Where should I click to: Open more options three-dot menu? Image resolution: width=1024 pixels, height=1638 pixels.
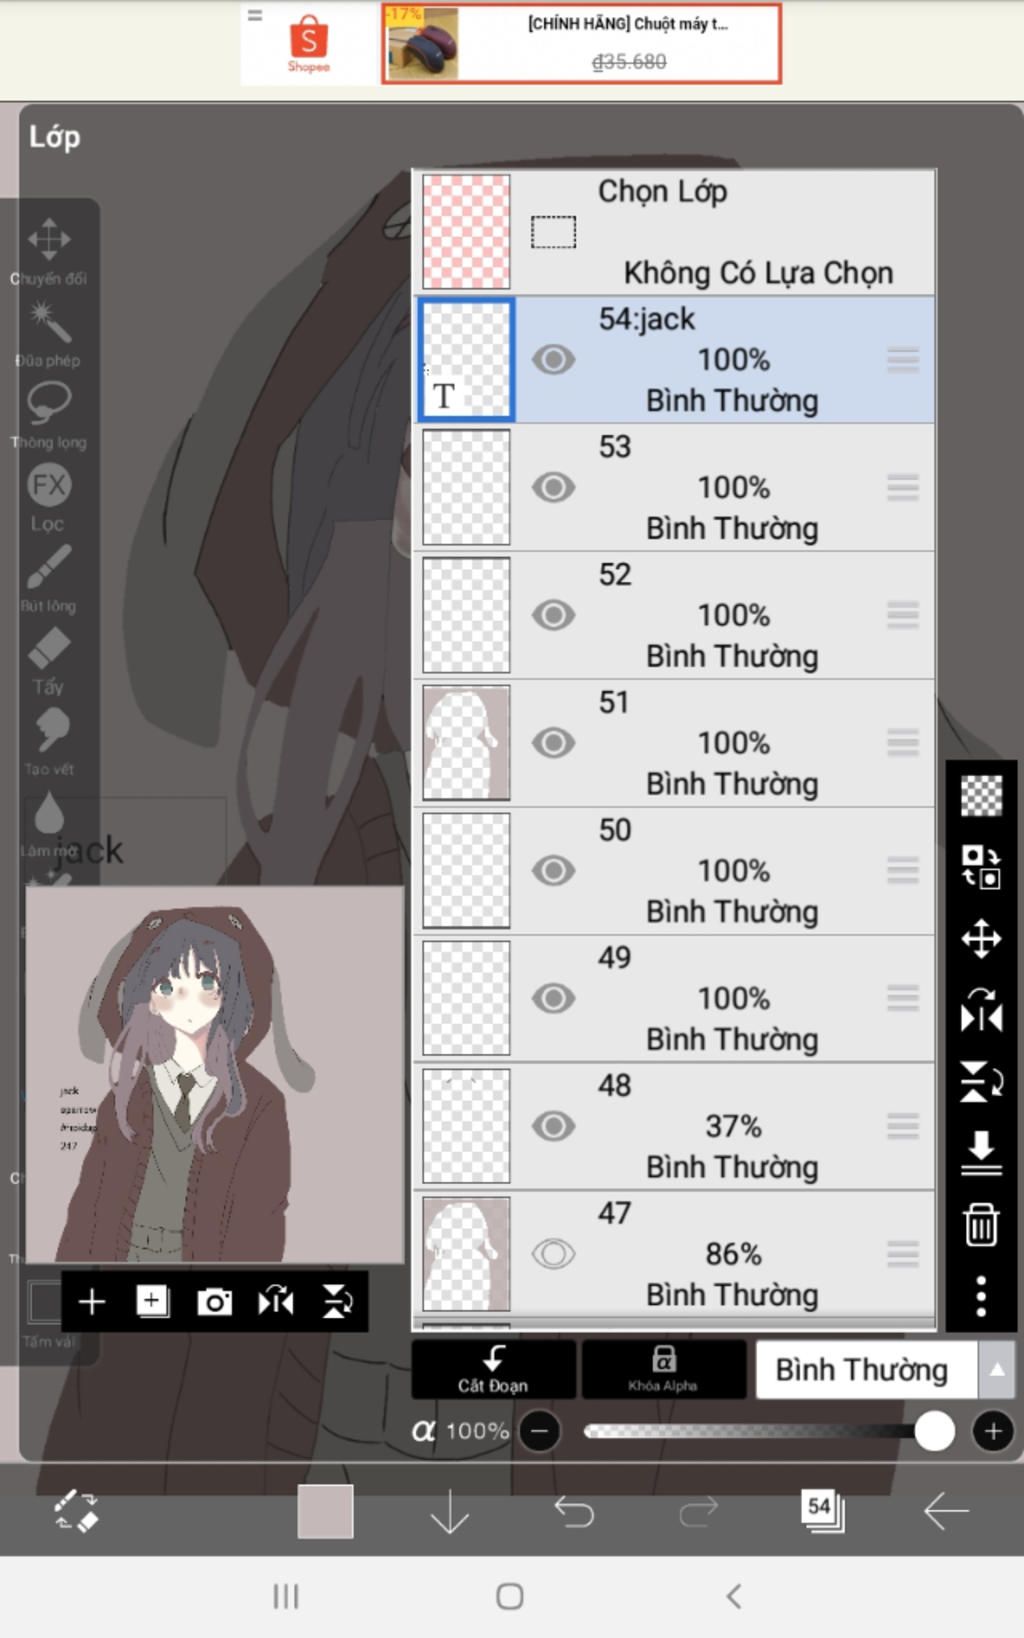pyautogui.click(x=981, y=1296)
